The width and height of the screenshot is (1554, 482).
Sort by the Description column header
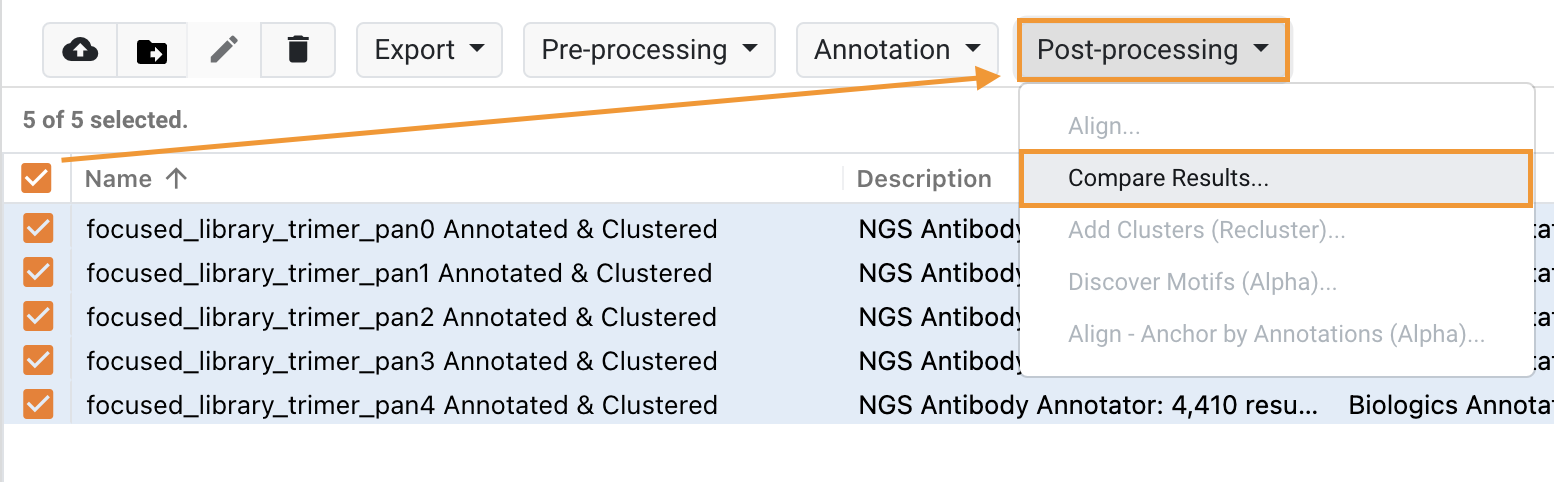click(x=924, y=179)
